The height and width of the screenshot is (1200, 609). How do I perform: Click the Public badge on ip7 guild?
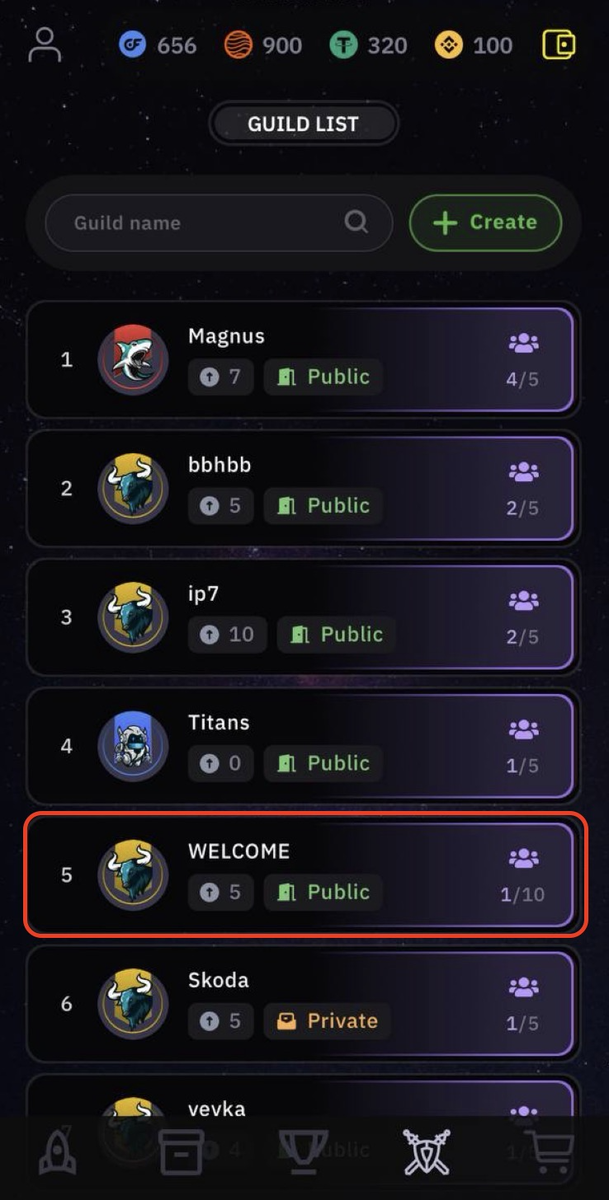point(336,634)
